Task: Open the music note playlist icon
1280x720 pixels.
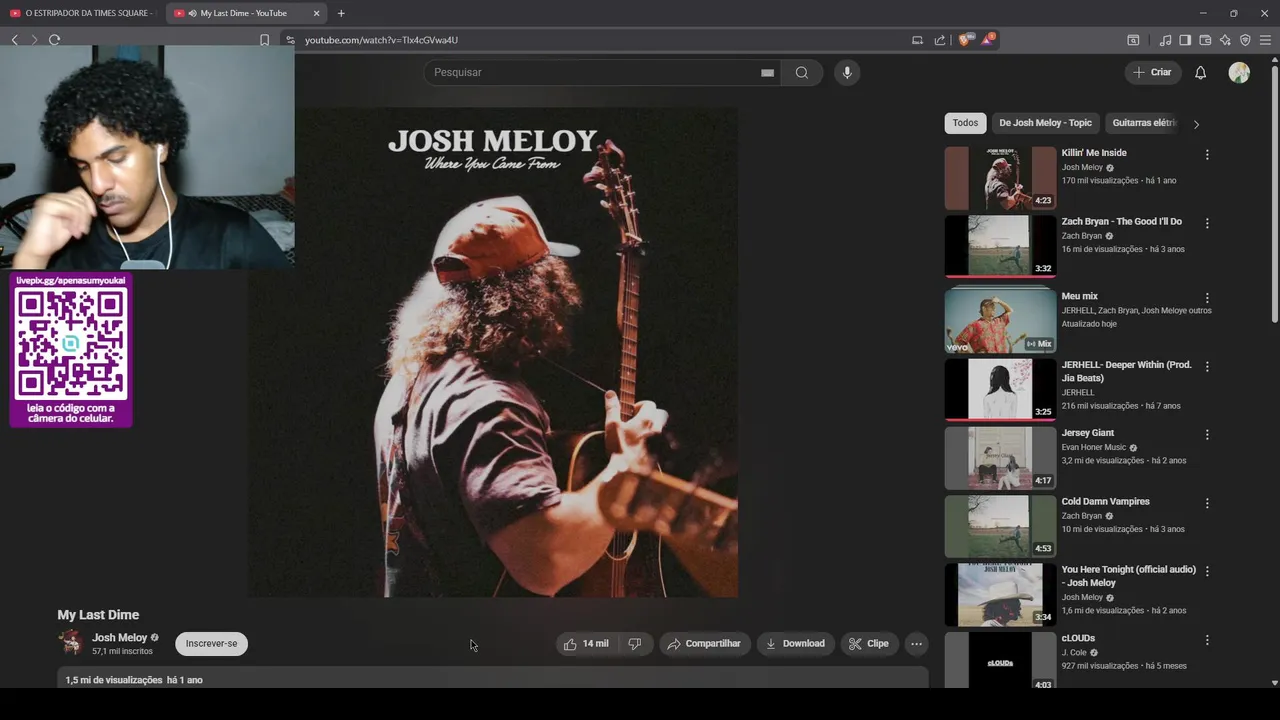Action: [1165, 40]
